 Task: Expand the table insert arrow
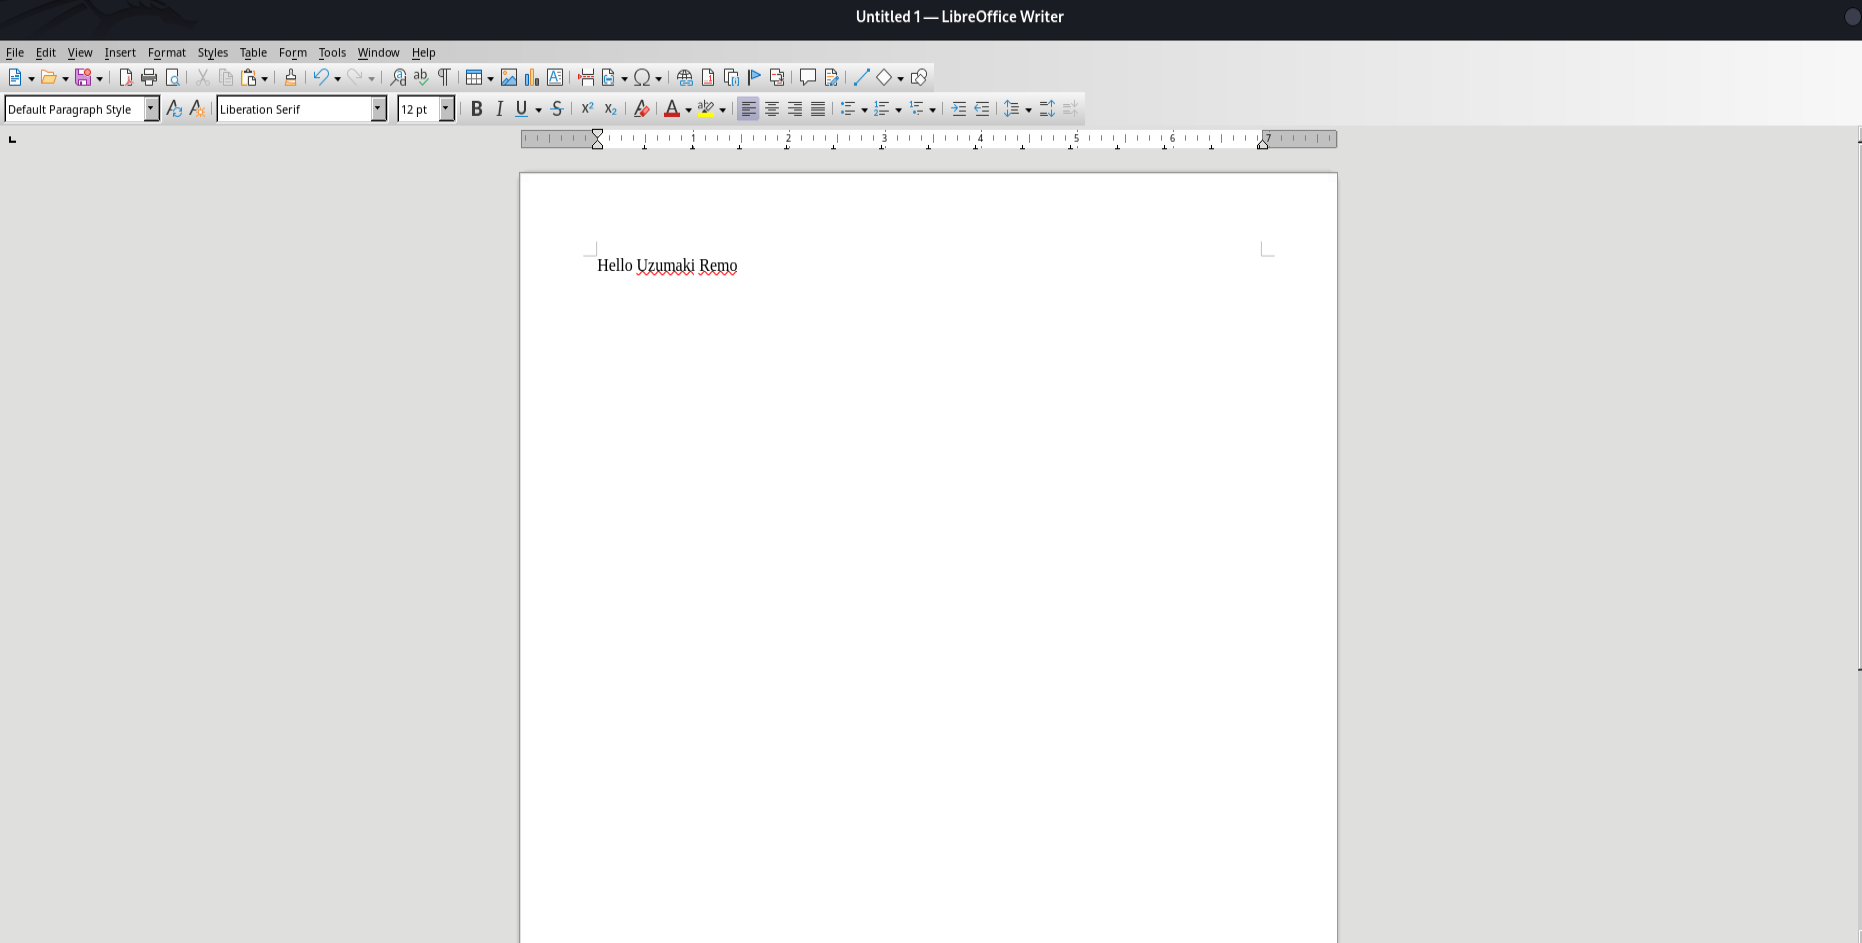pyautogui.click(x=490, y=78)
